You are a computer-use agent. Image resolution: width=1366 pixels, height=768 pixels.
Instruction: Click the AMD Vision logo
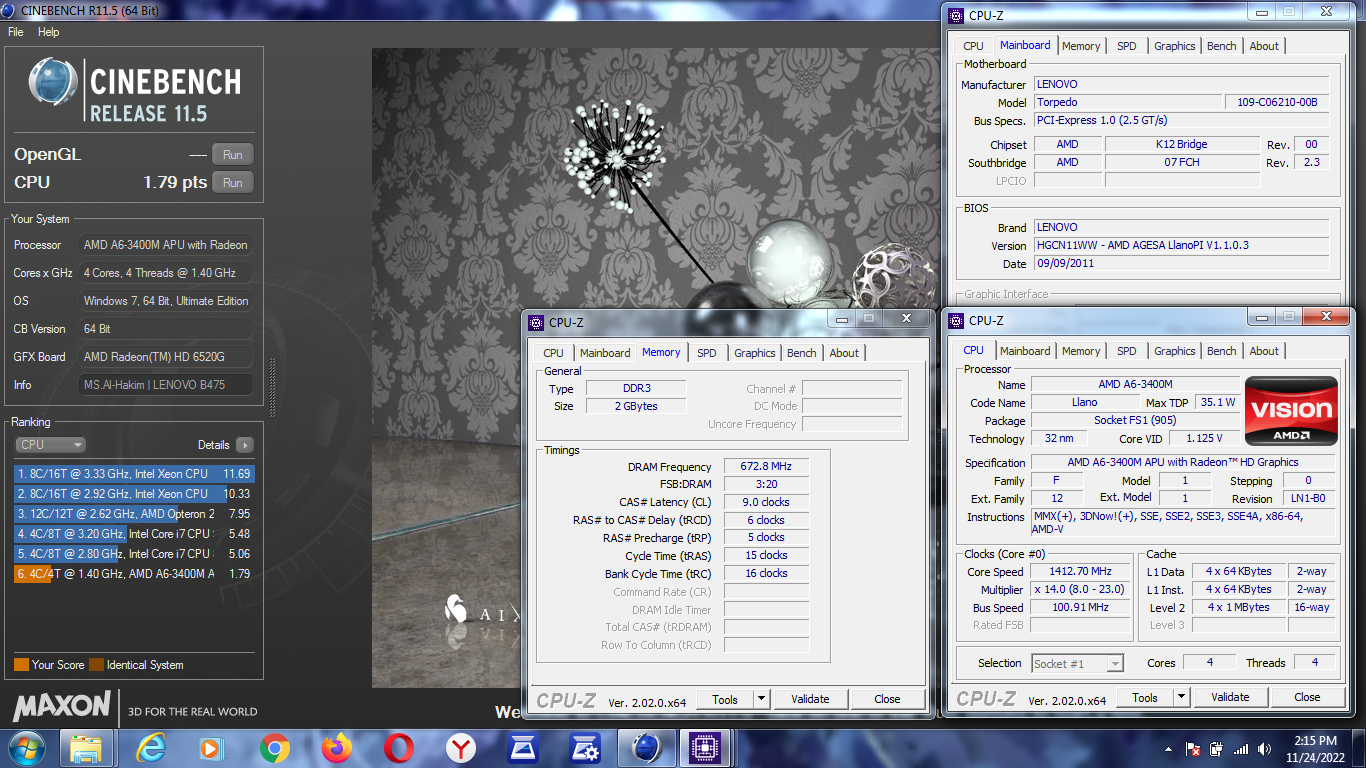pyautogui.click(x=1291, y=411)
